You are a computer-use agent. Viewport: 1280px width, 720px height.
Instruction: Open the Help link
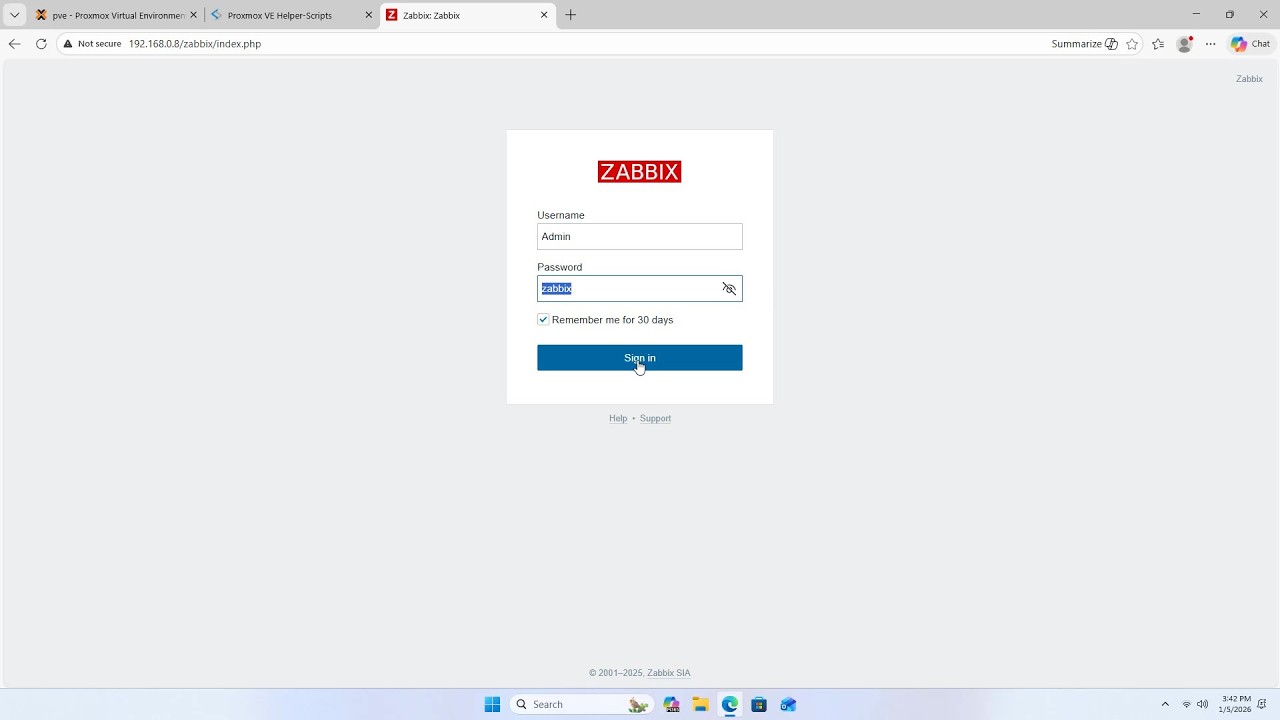[618, 419]
